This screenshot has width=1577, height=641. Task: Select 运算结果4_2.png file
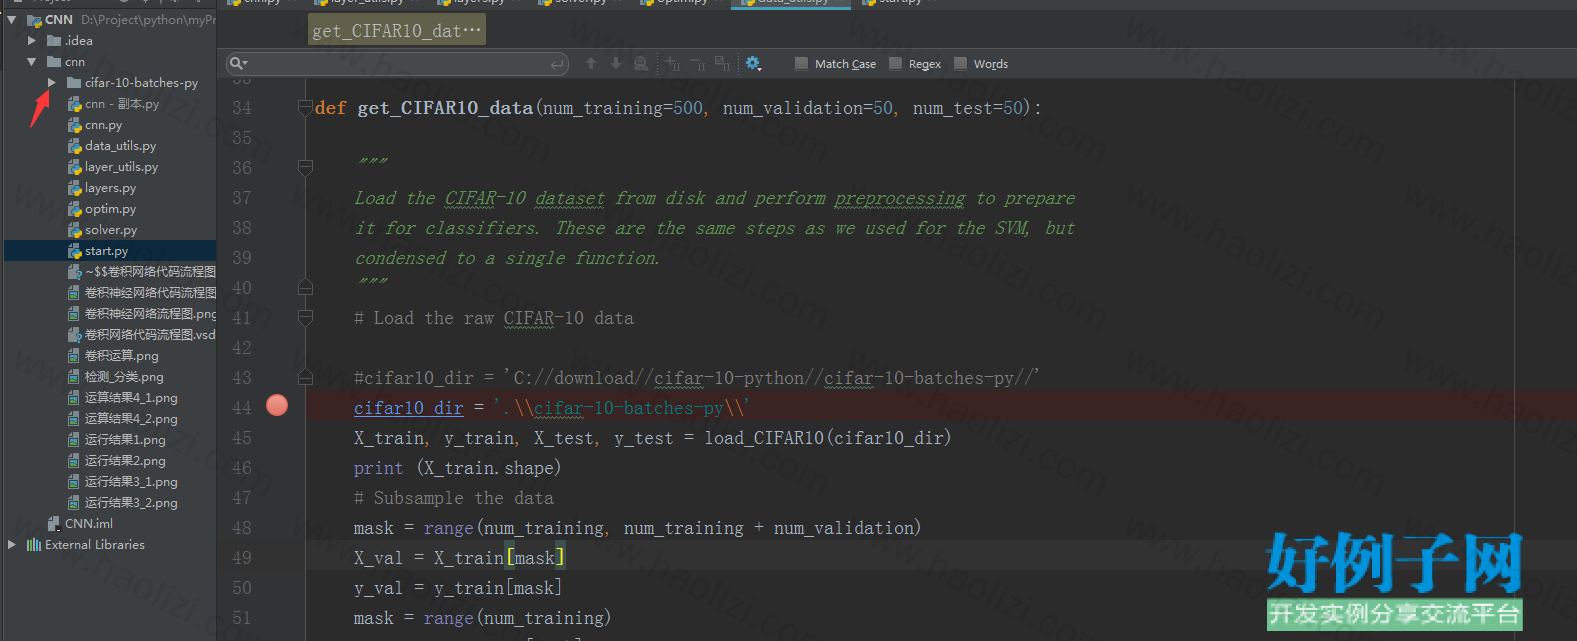131,419
